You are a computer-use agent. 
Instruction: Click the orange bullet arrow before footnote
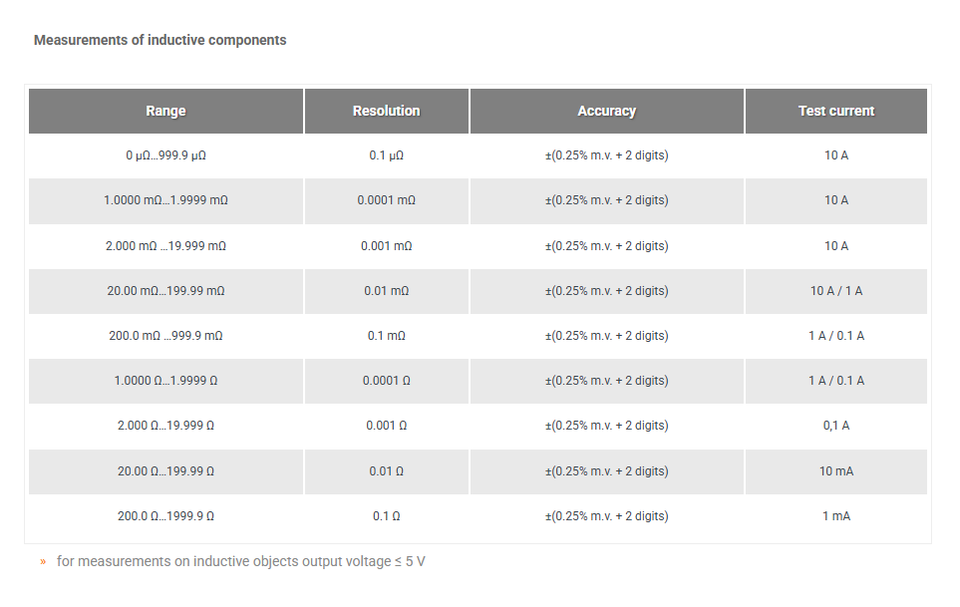click(43, 562)
